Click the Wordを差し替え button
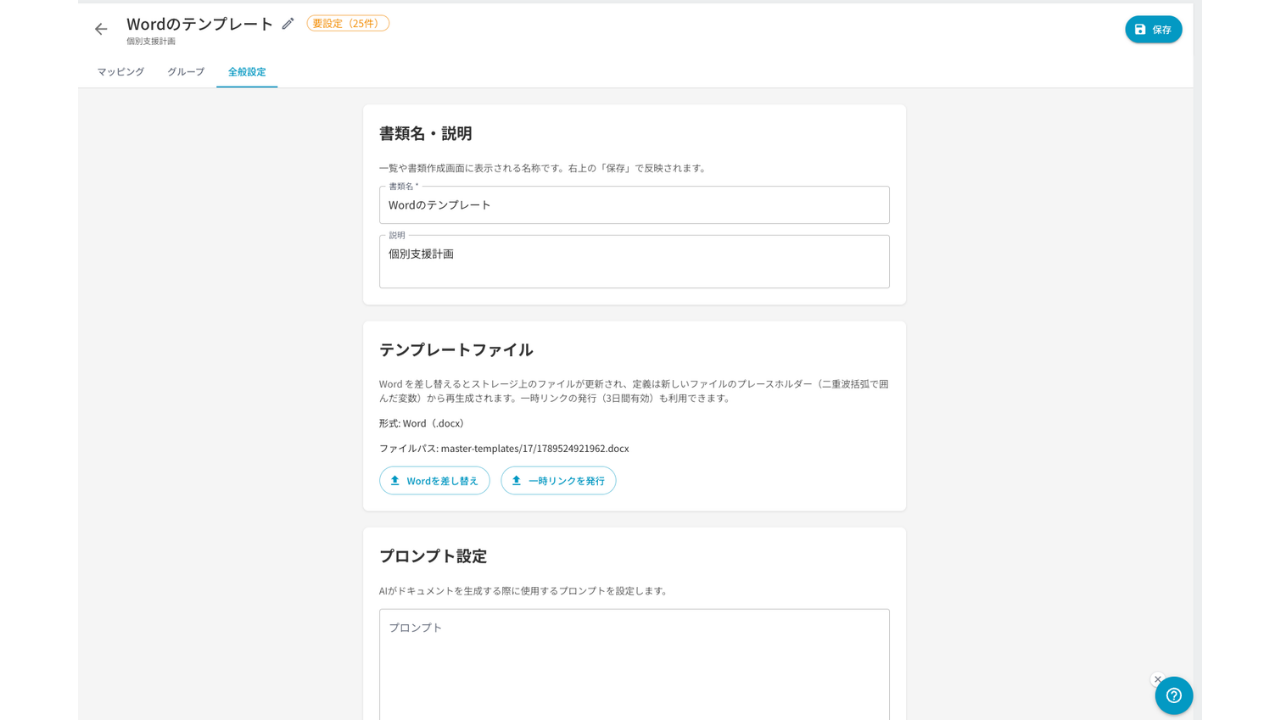Image resolution: width=1280 pixels, height=720 pixels. [x=434, y=481]
